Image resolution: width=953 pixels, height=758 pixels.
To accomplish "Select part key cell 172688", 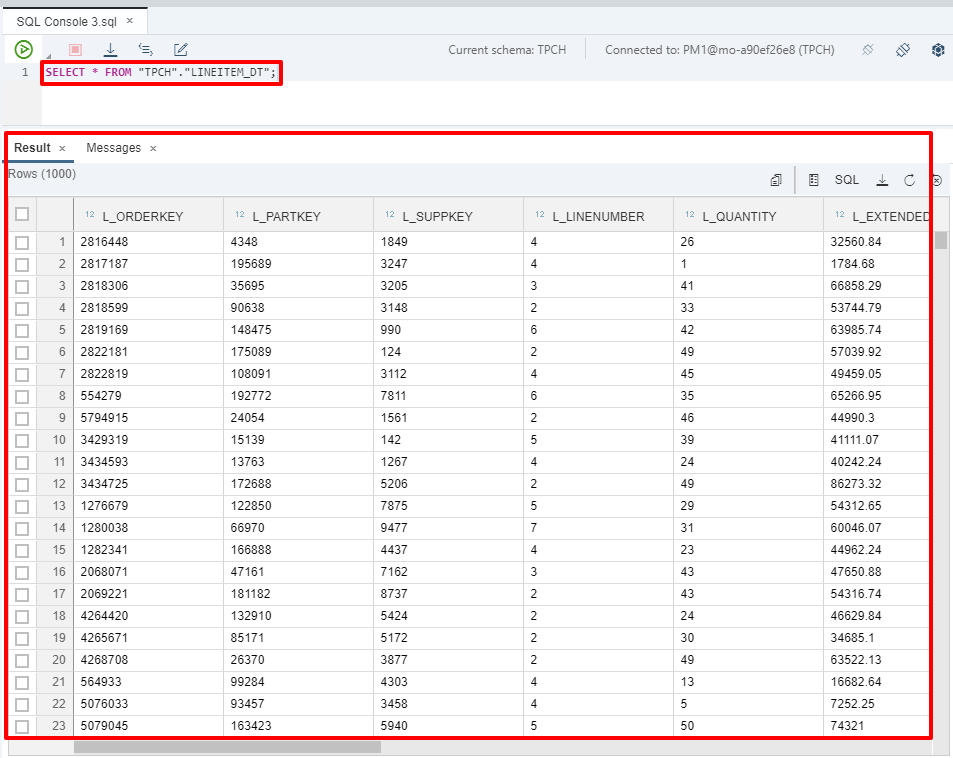I will [x=298, y=484].
